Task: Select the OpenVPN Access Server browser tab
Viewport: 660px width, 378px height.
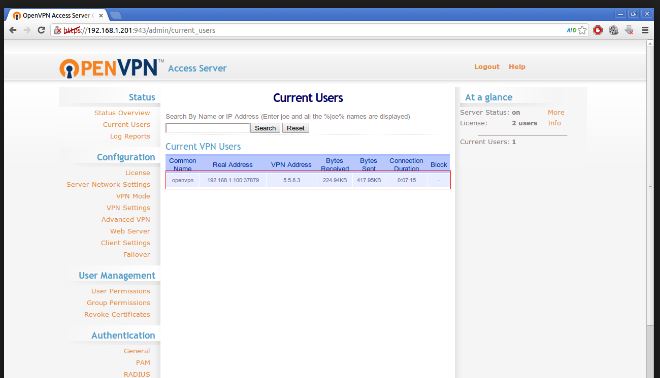Action: 57,15
